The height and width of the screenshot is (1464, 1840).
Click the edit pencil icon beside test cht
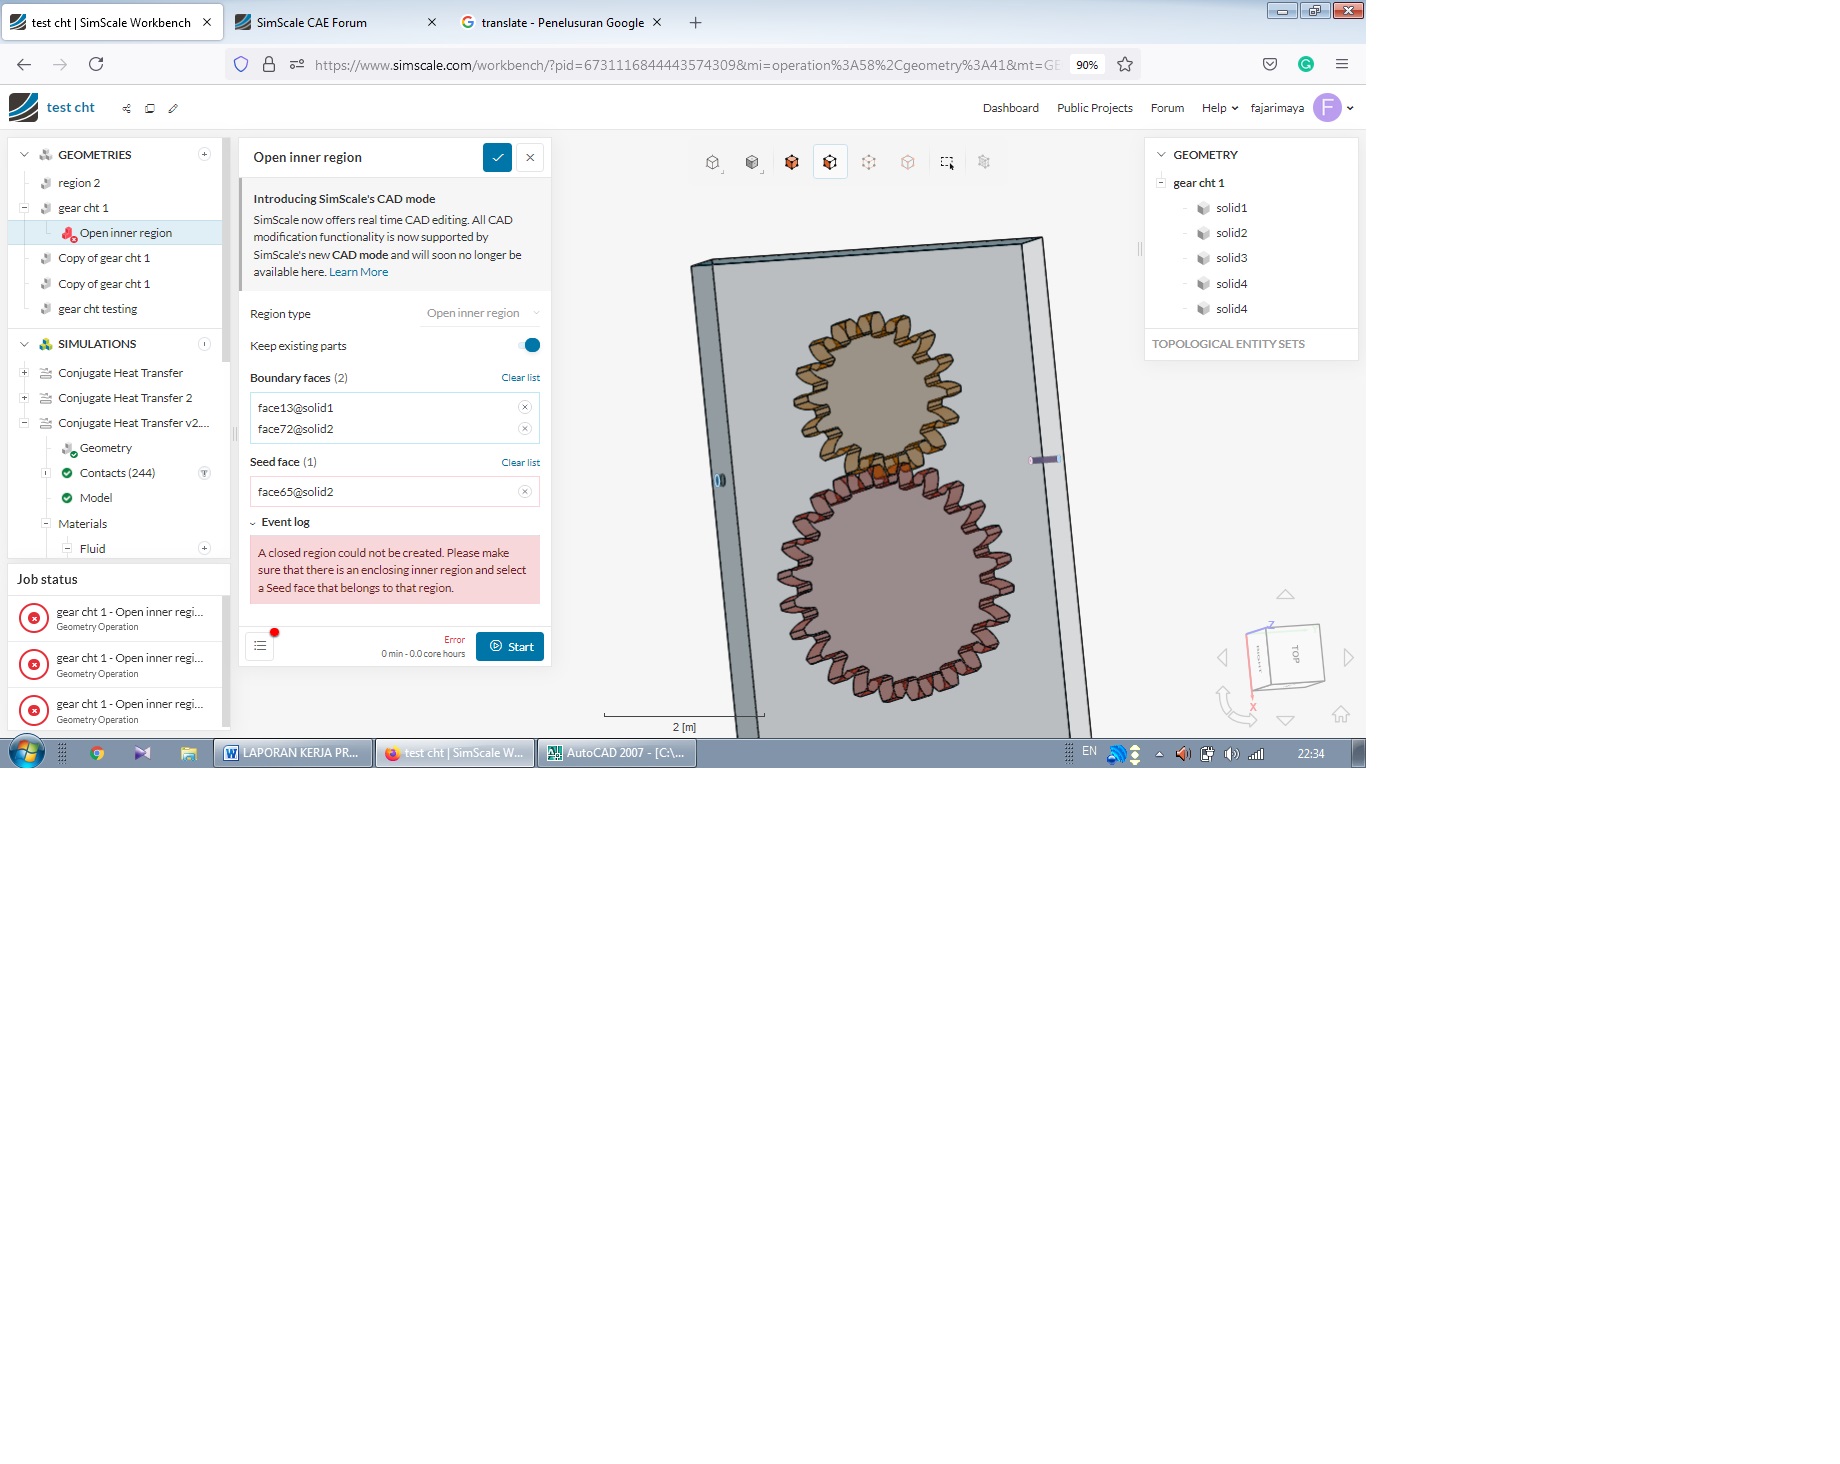173,108
